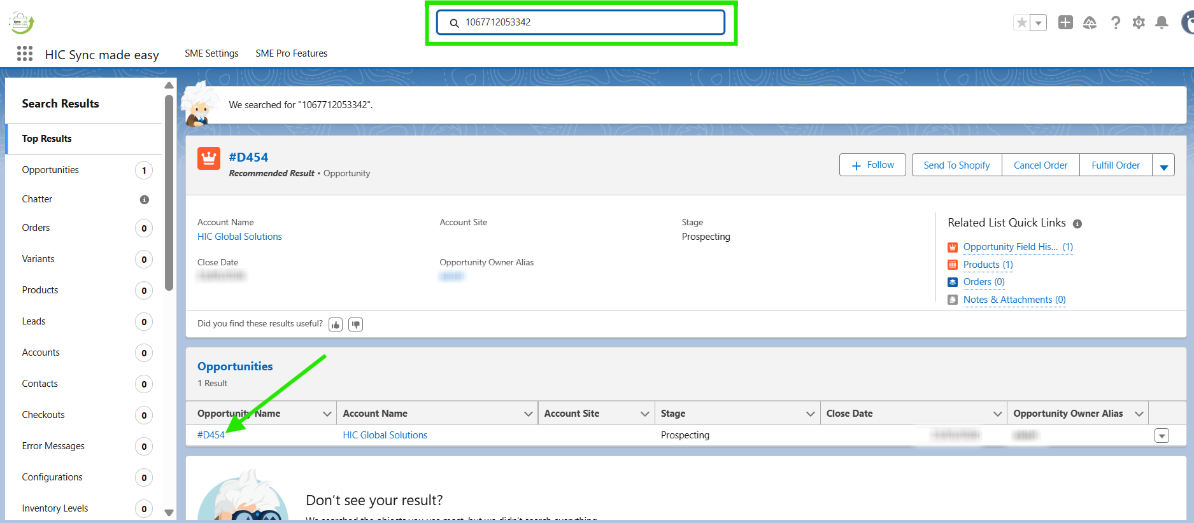Click Related List Quick Links info icon

pyautogui.click(x=1077, y=224)
